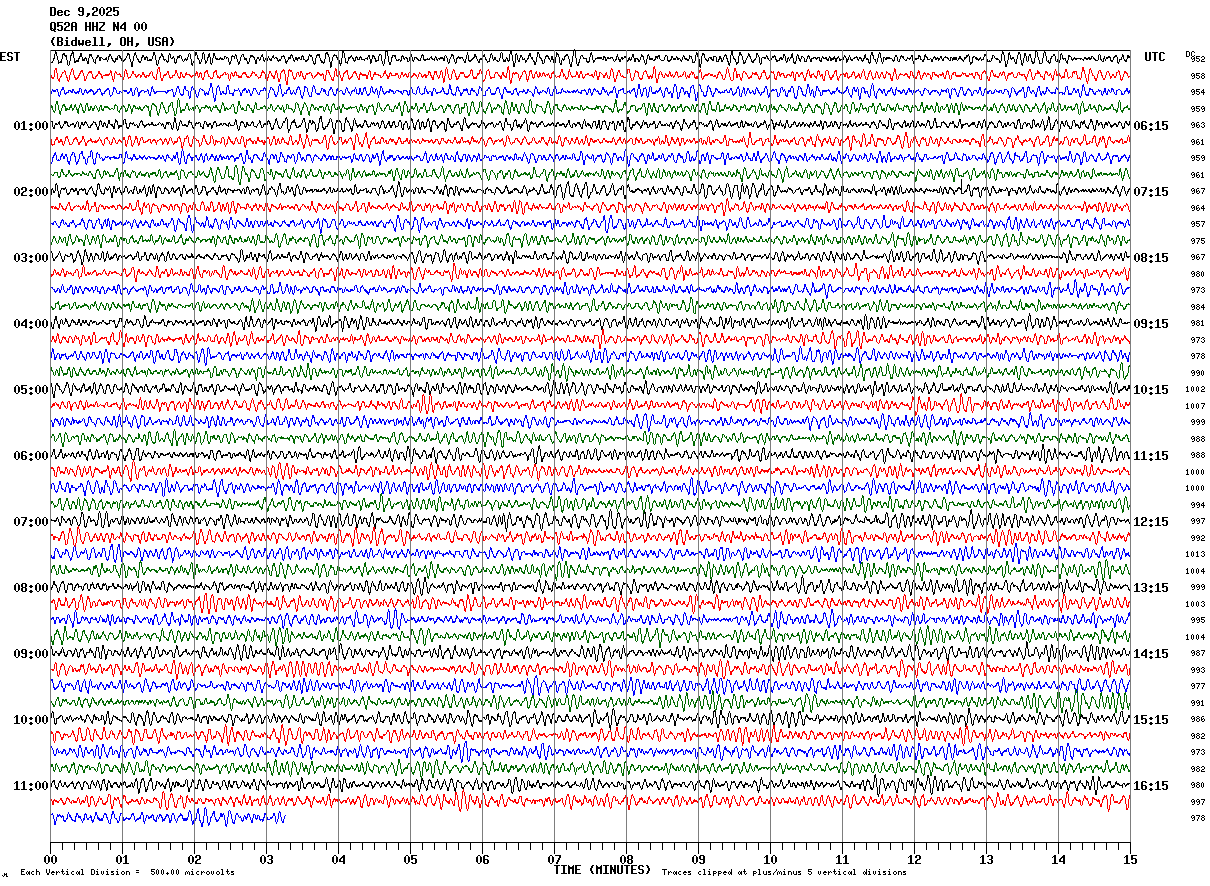Click minute tick label '10' on time axis
The width and height of the screenshot is (1210, 886).
(770, 859)
